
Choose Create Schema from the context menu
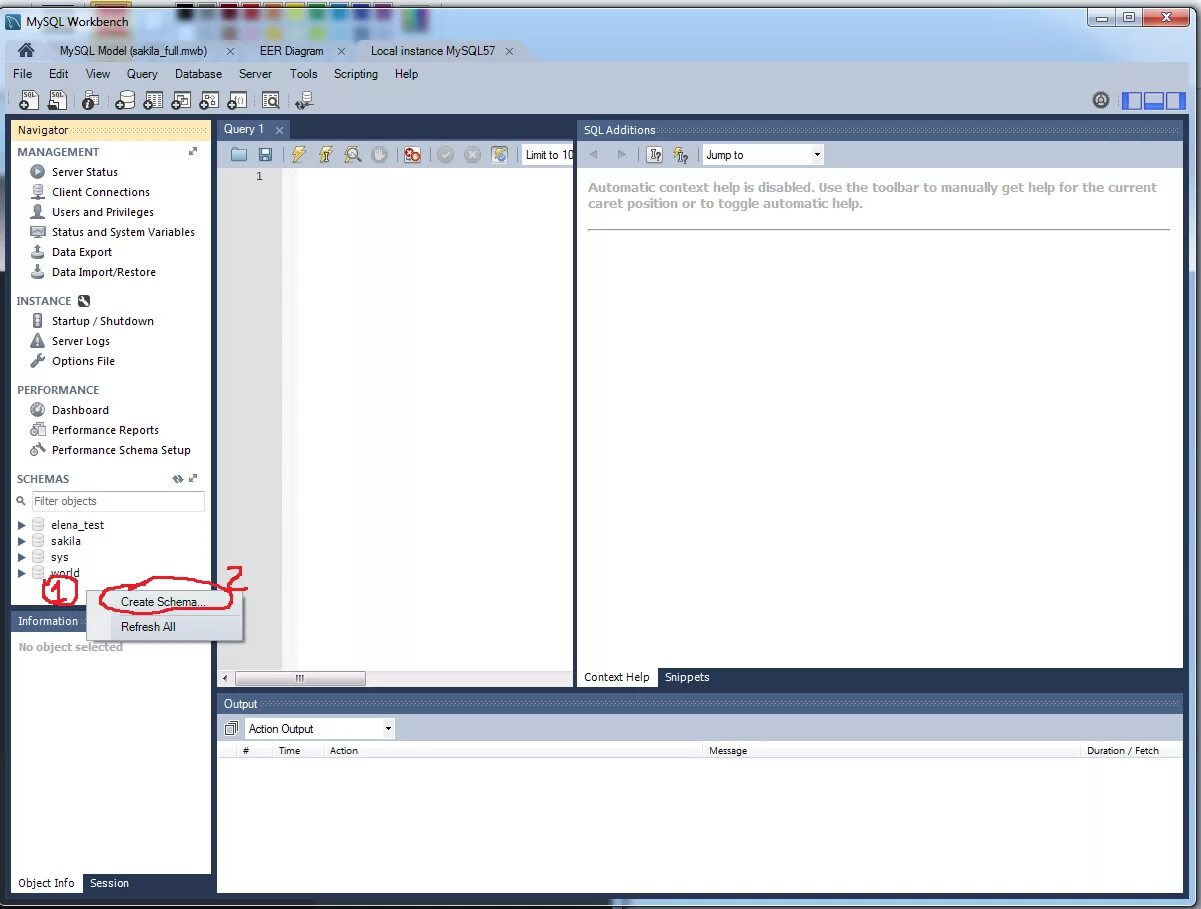[x=163, y=602]
